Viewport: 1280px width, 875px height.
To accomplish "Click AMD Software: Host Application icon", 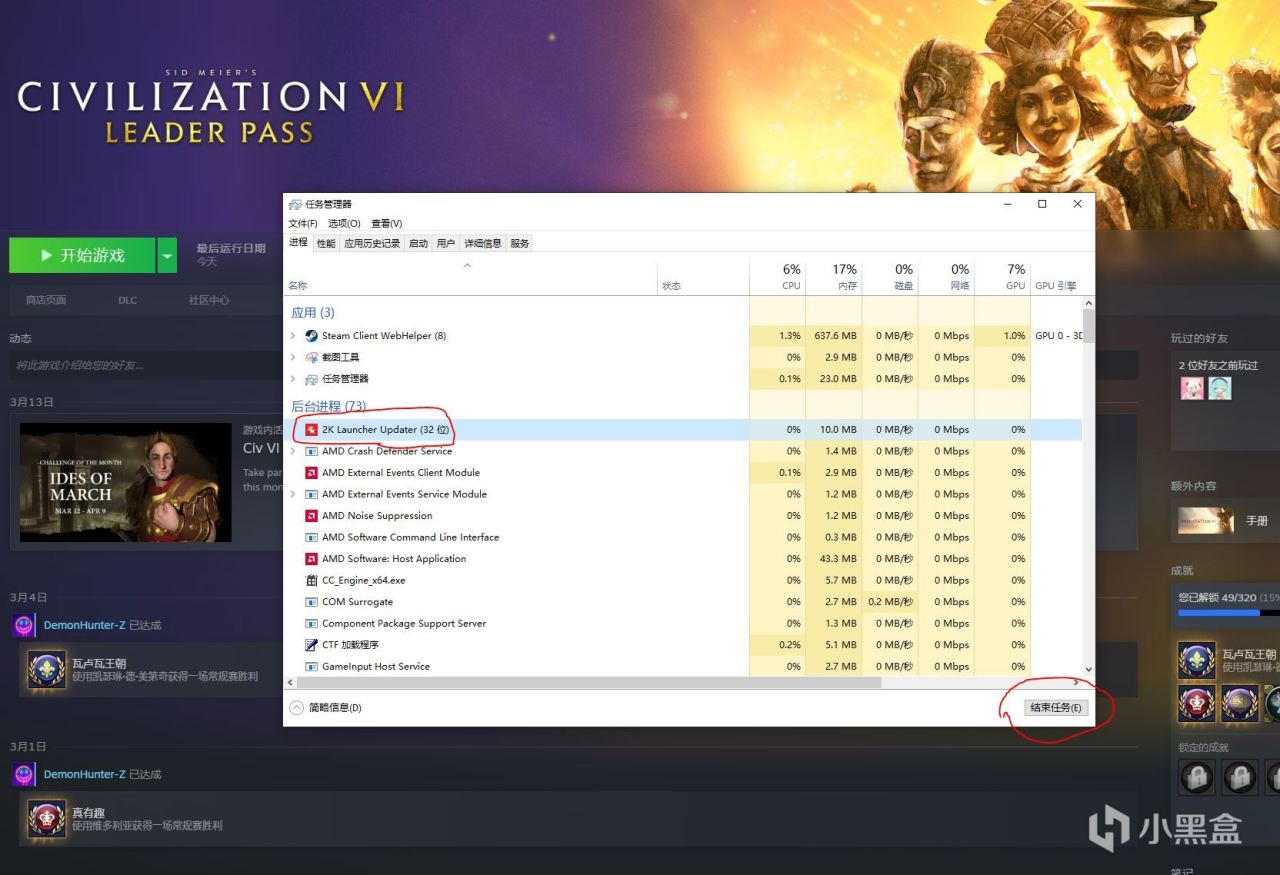I will pos(311,559).
